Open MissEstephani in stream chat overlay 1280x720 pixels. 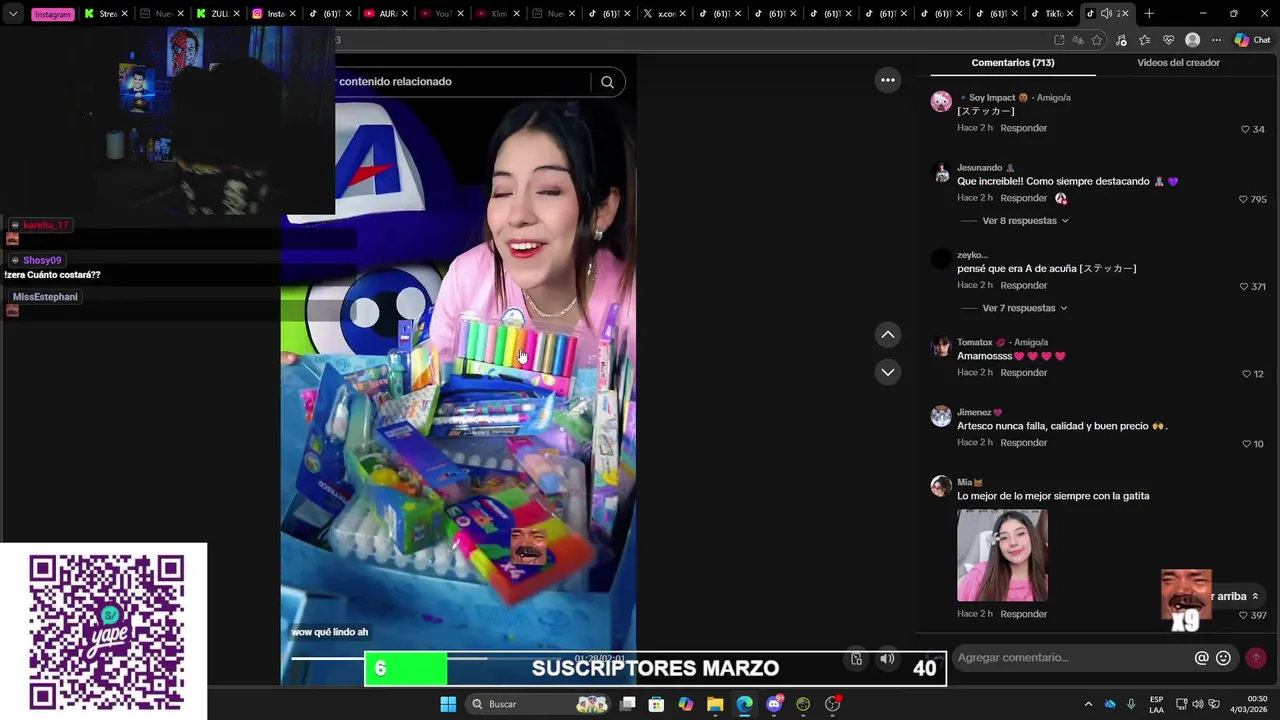click(x=45, y=297)
